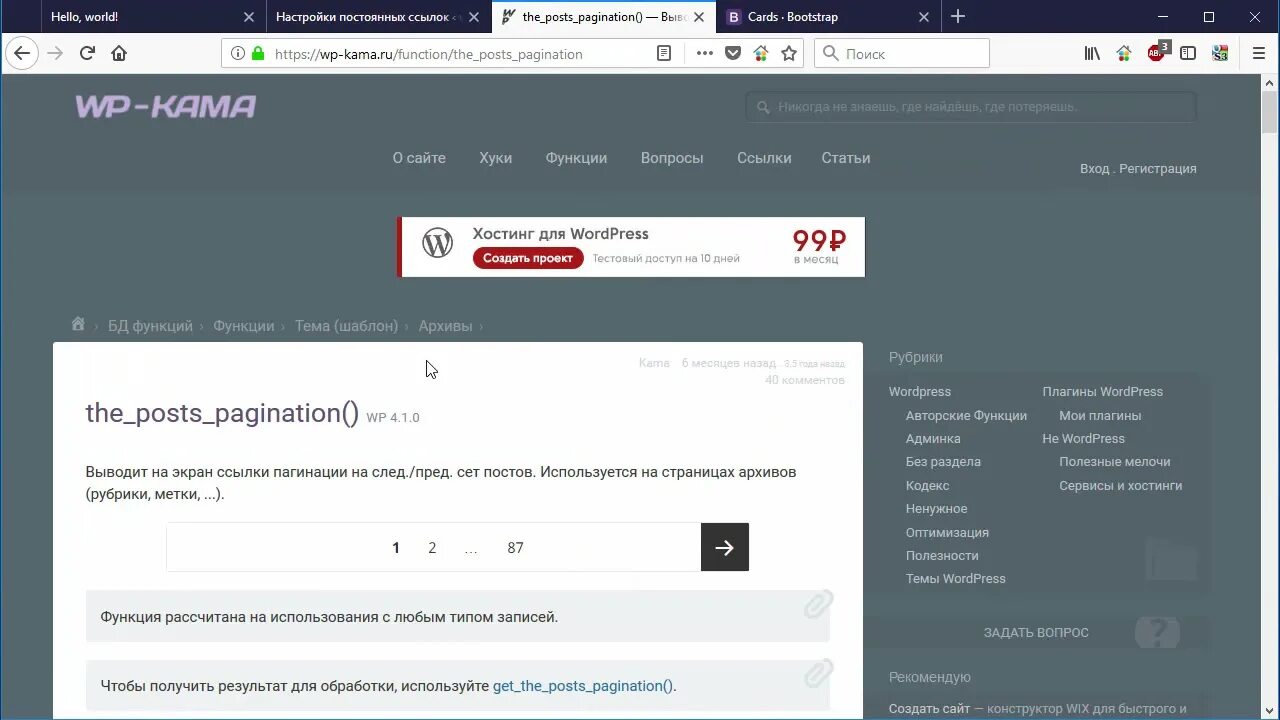The height and width of the screenshot is (720, 1280).
Task: Click the pagination next arrow button
Action: pyautogui.click(x=725, y=547)
